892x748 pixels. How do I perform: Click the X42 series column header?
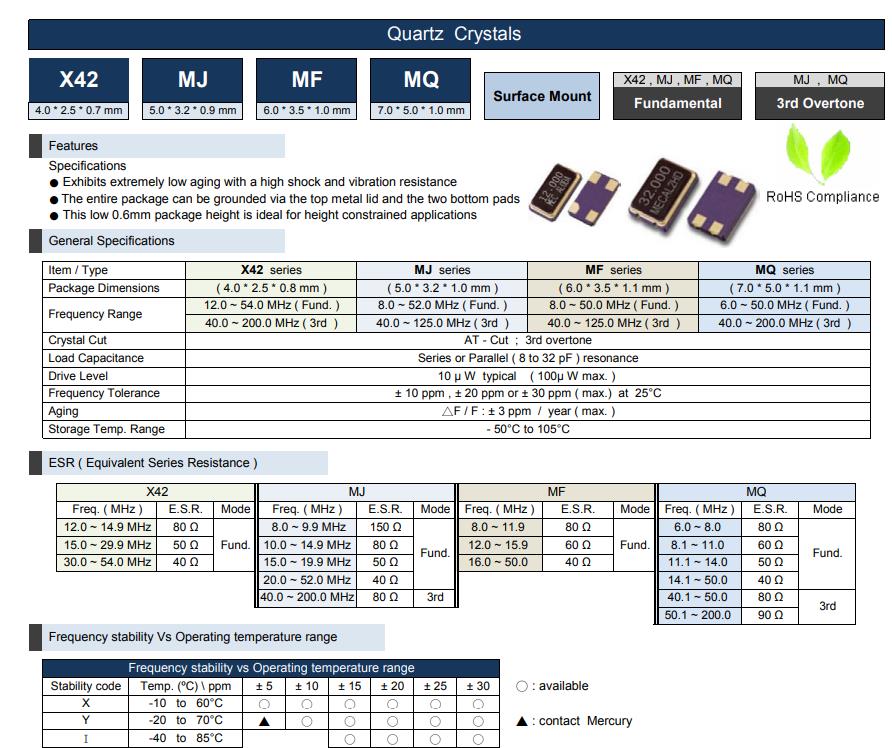click(x=271, y=270)
